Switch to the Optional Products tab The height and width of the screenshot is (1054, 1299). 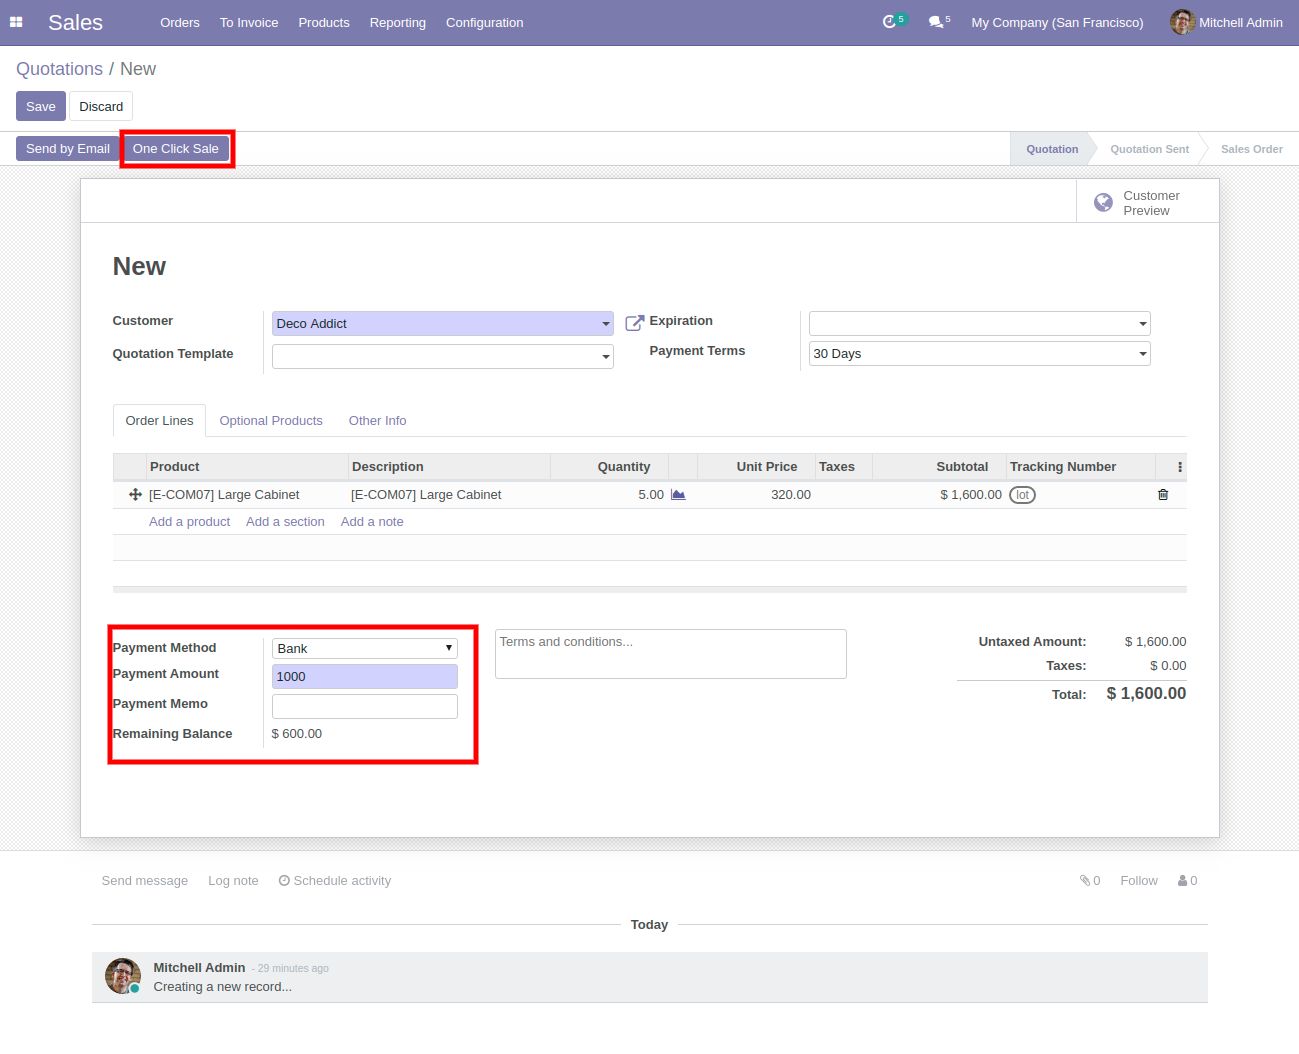point(271,421)
